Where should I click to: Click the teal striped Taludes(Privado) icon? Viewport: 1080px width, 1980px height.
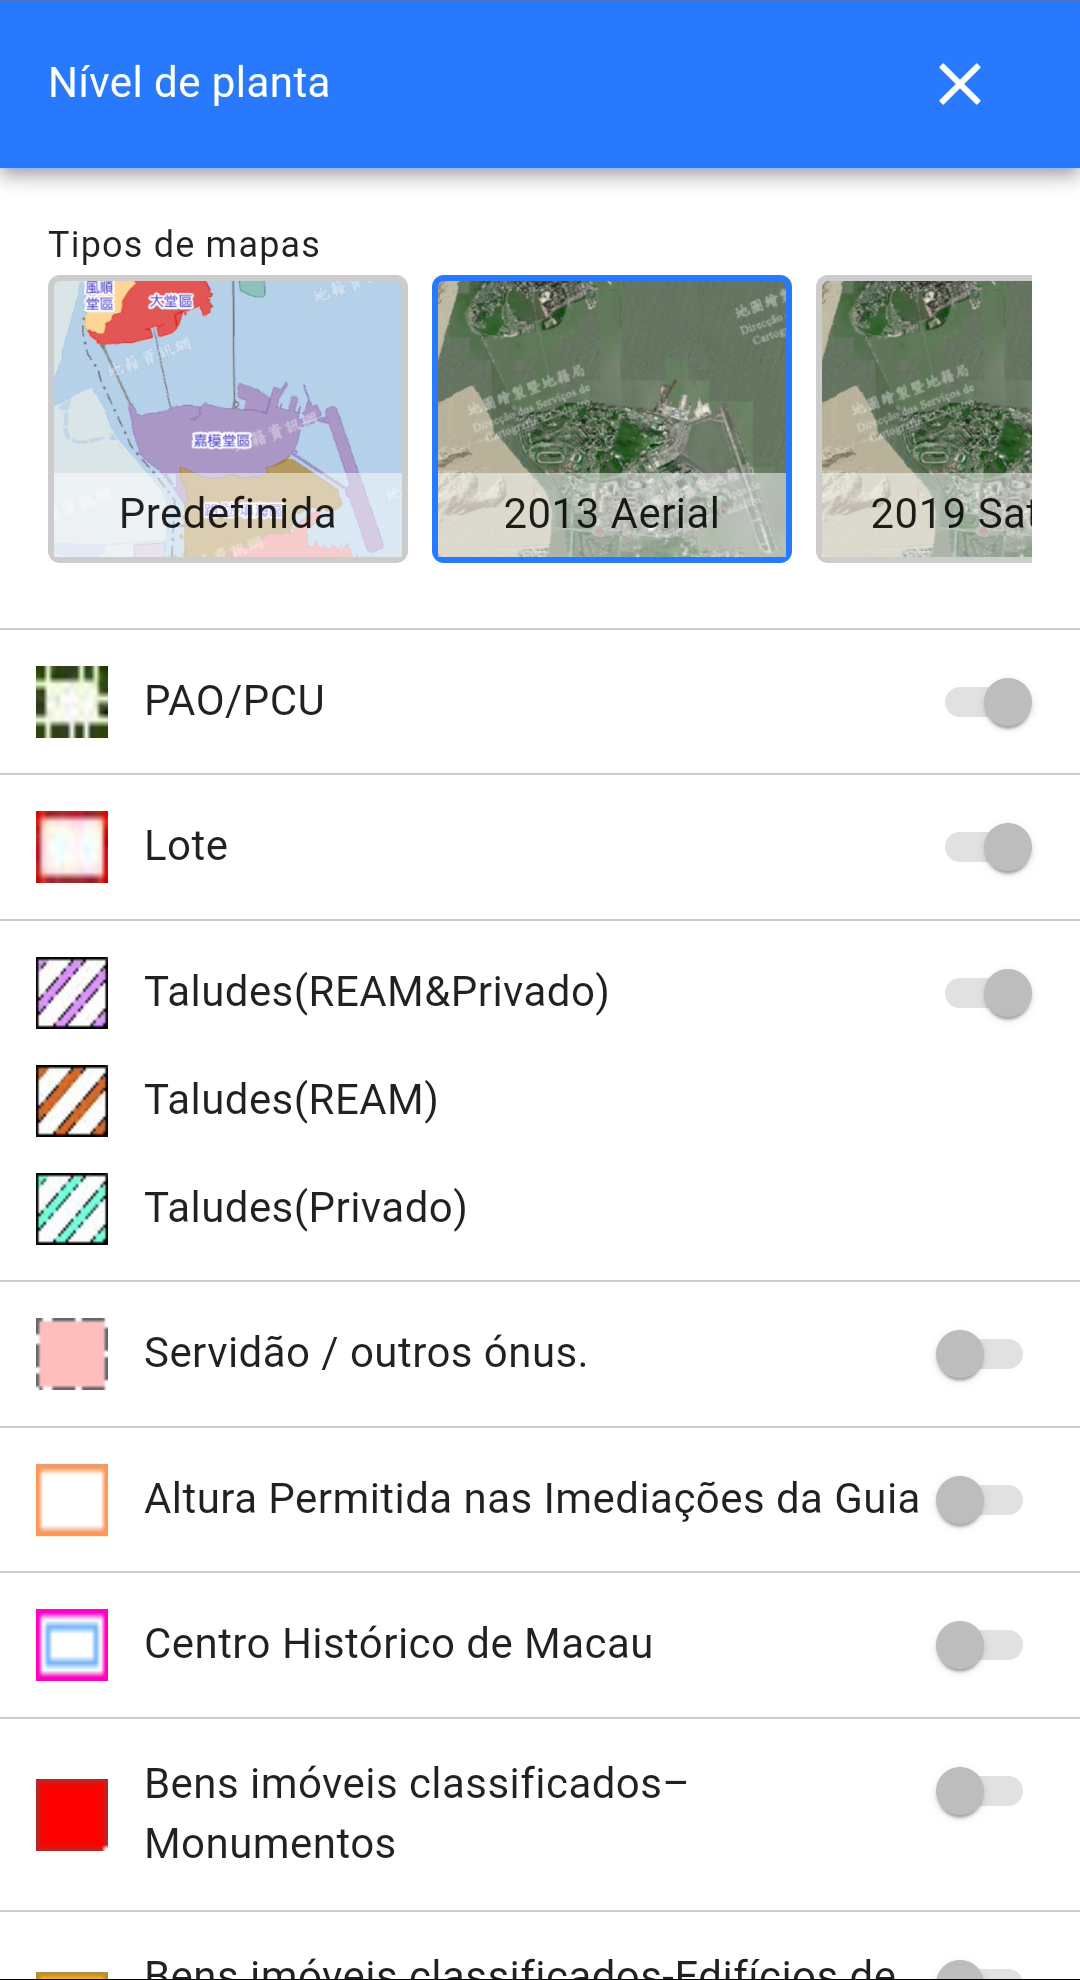72,1209
